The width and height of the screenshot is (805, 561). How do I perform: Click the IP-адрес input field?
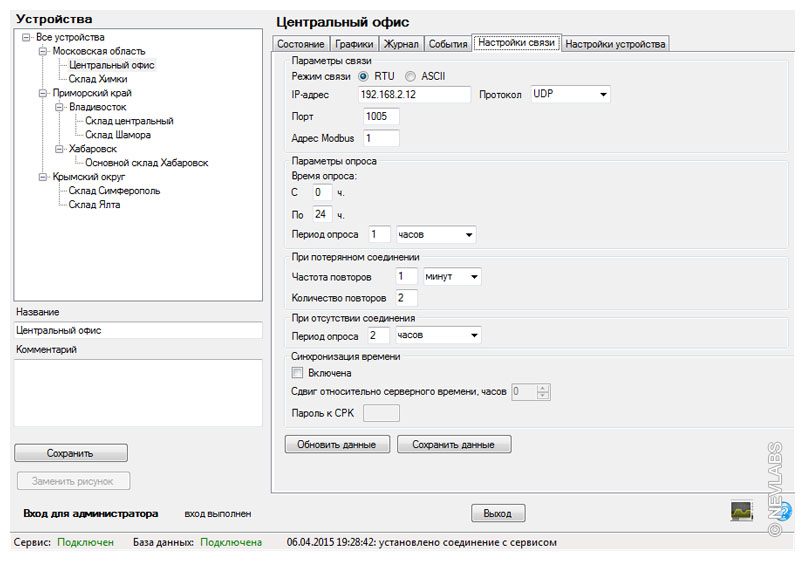point(413,94)
